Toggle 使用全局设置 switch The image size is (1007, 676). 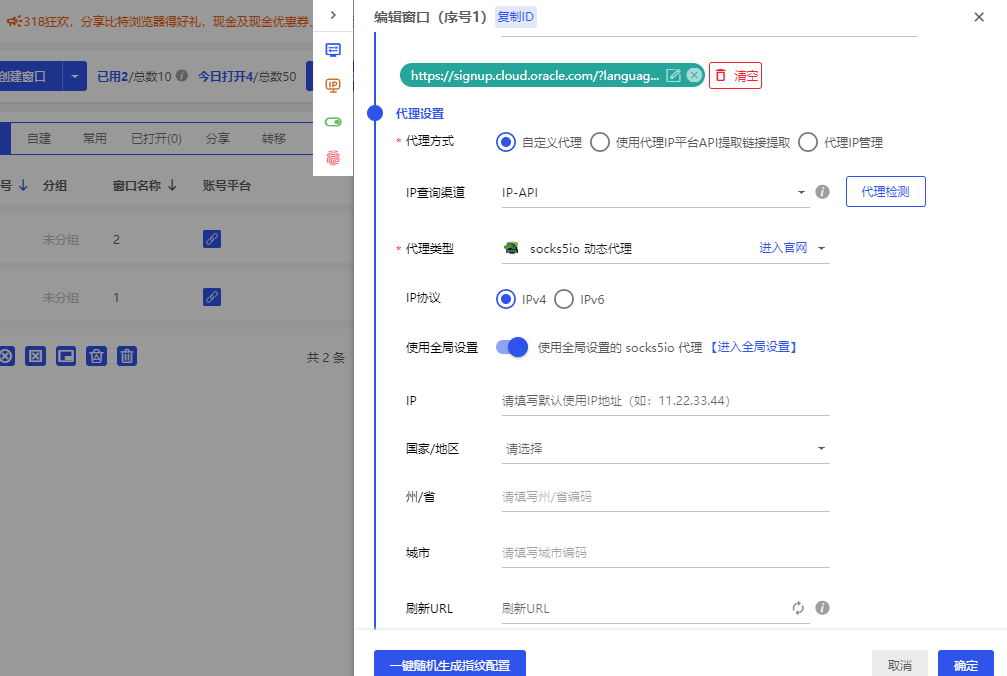(512, 347)
